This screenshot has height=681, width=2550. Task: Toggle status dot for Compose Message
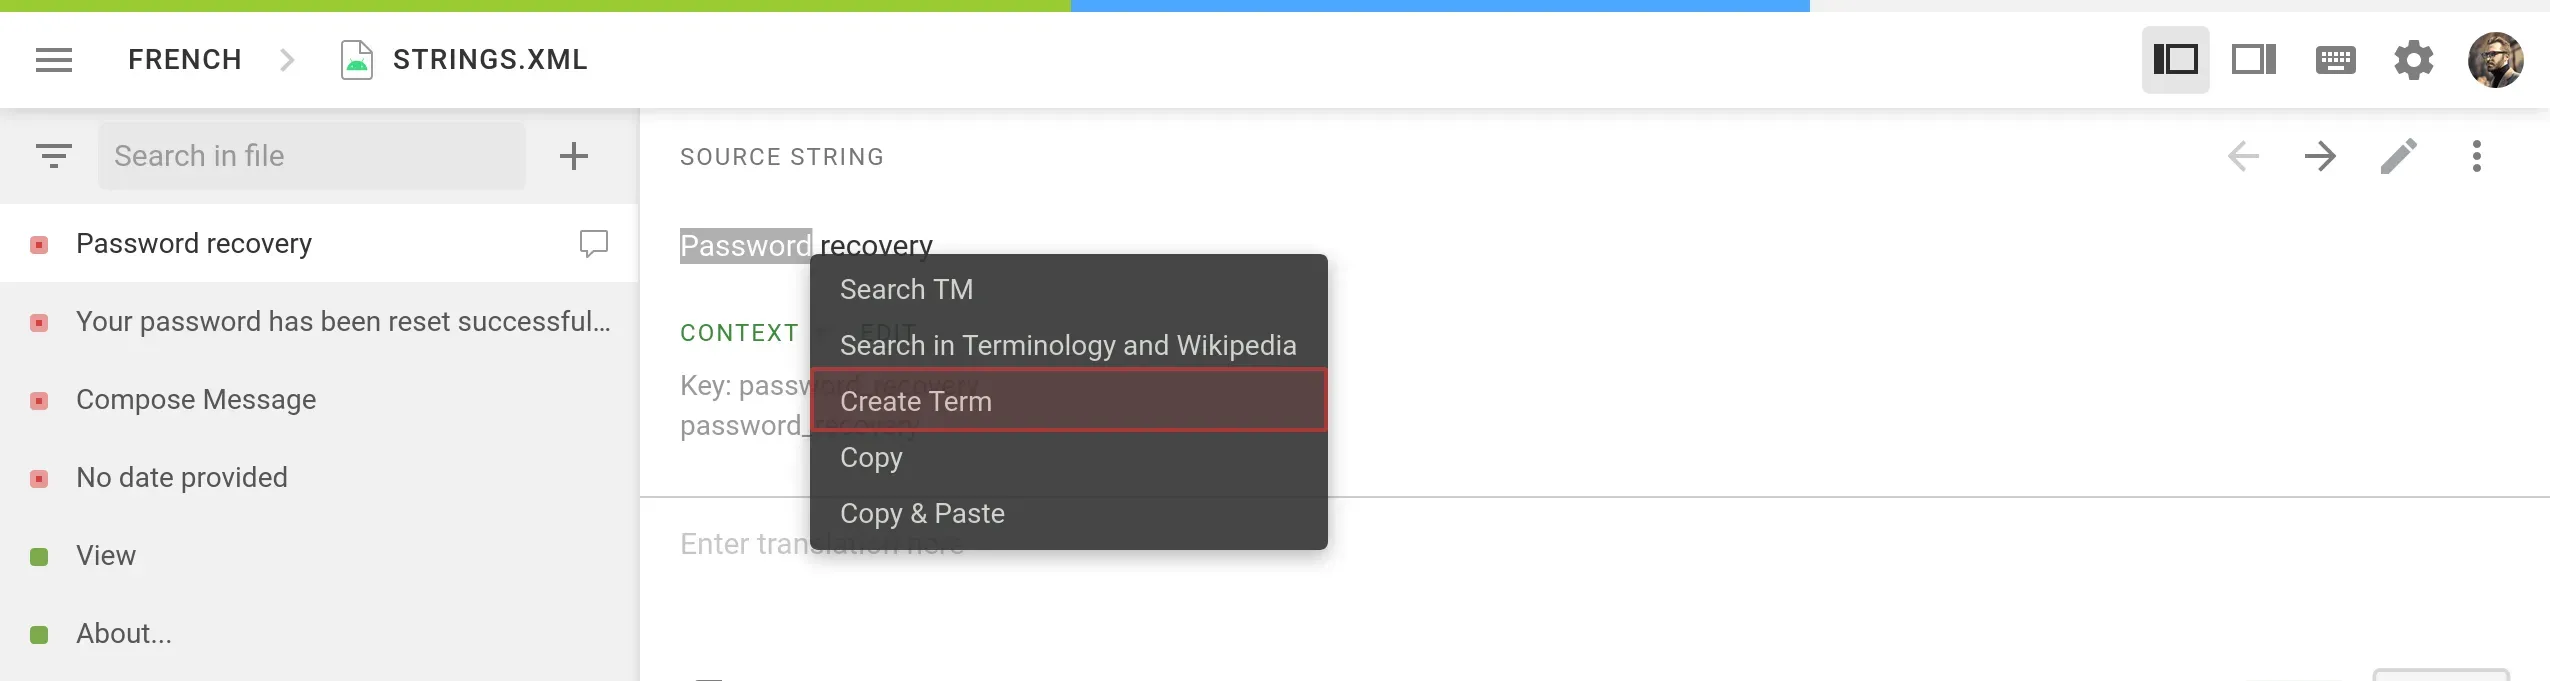pos(40,401)
